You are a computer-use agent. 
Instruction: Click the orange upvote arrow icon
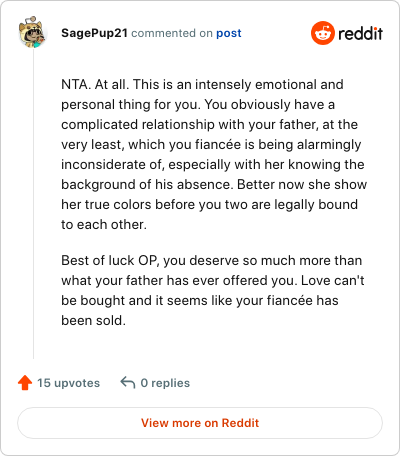tap(25, 383)
